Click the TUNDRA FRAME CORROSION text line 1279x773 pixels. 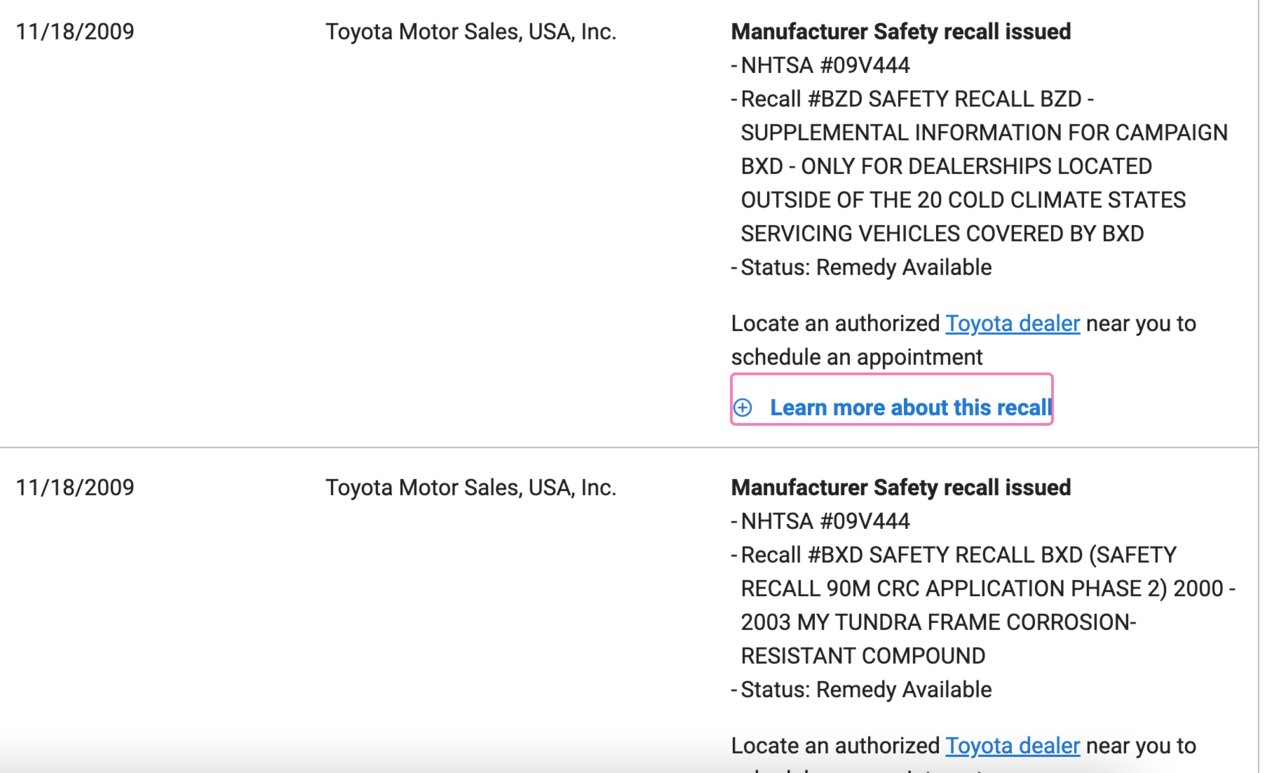938,622
